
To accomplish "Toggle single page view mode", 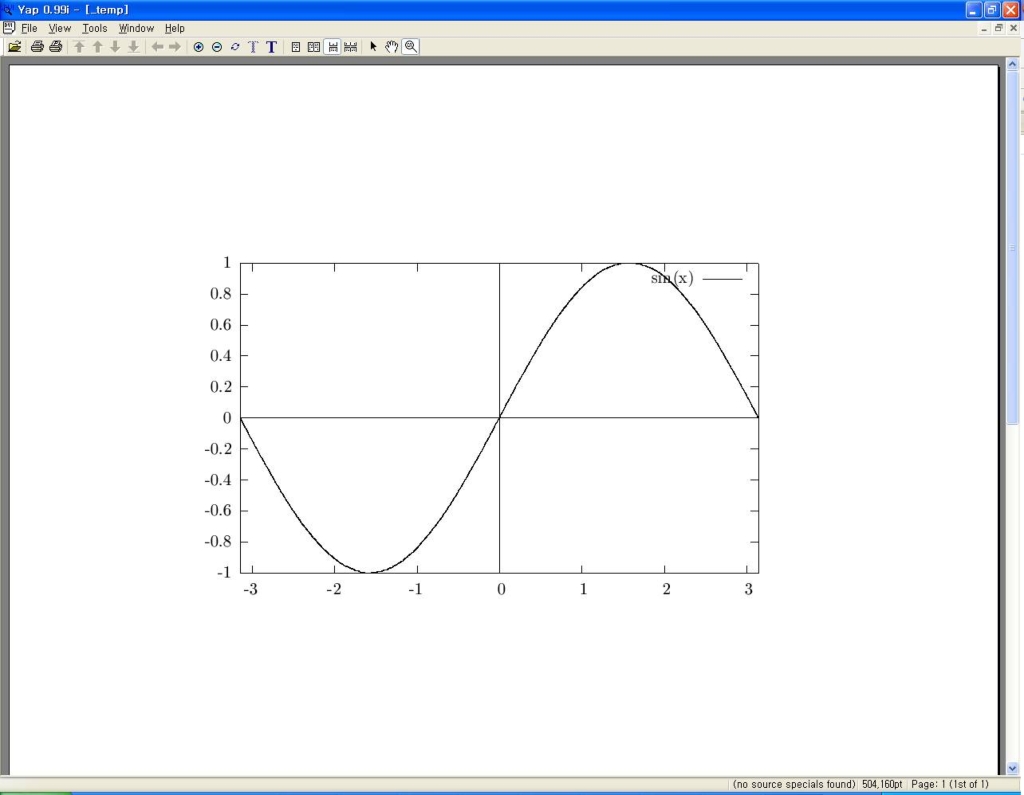I will 296,47.
